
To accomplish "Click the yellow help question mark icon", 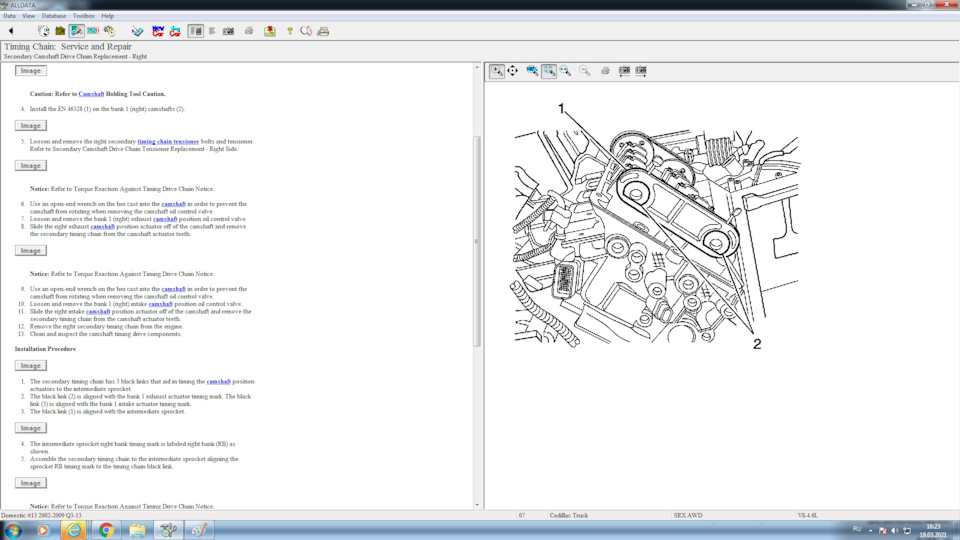I will point(290,31).
